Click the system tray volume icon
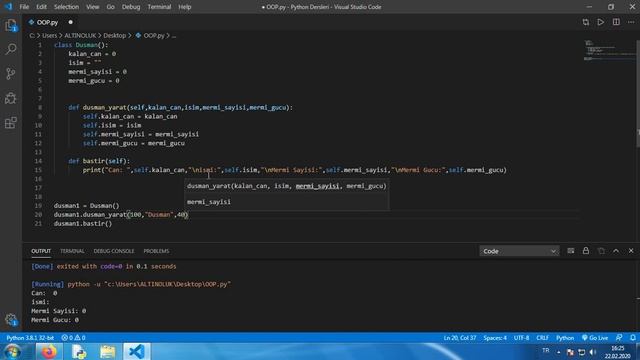This screenshot has height=360, width=640. 593,352
